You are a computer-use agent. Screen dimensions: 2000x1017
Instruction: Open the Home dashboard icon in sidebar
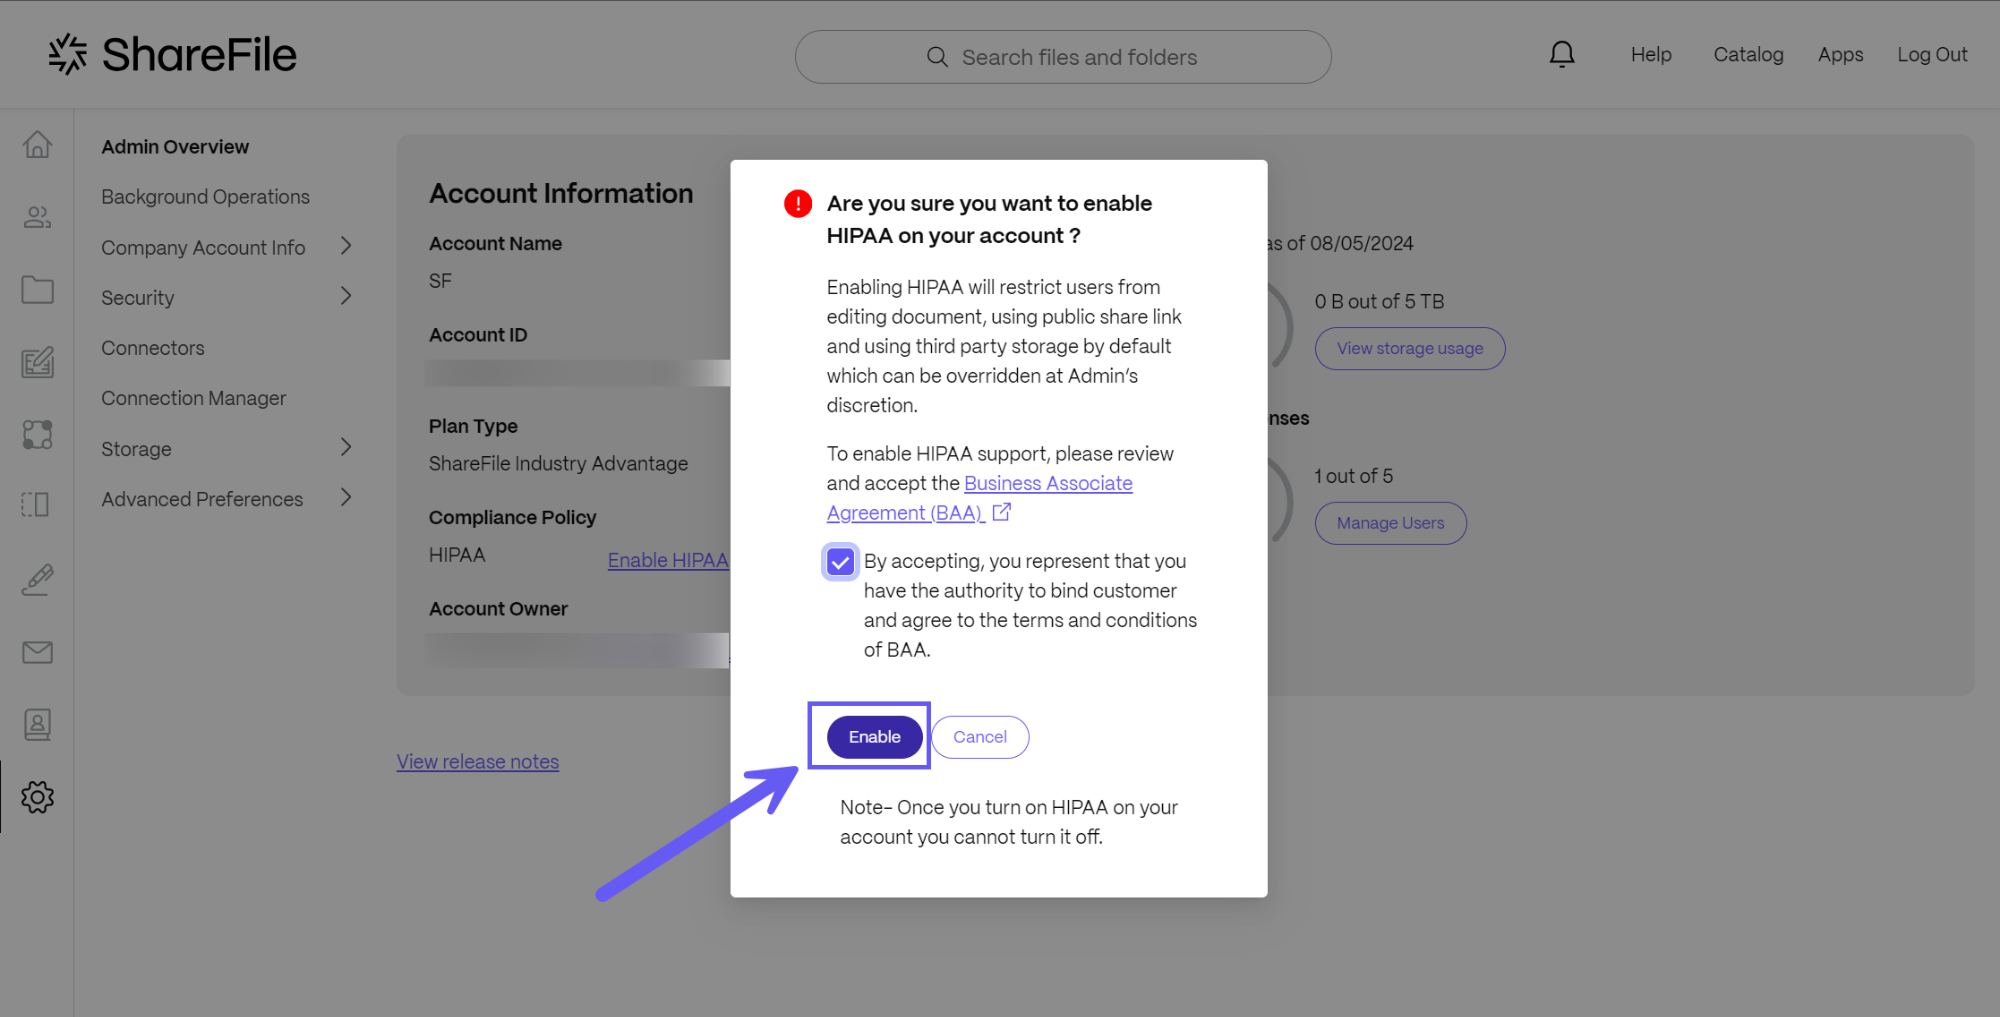coord(37,144)
